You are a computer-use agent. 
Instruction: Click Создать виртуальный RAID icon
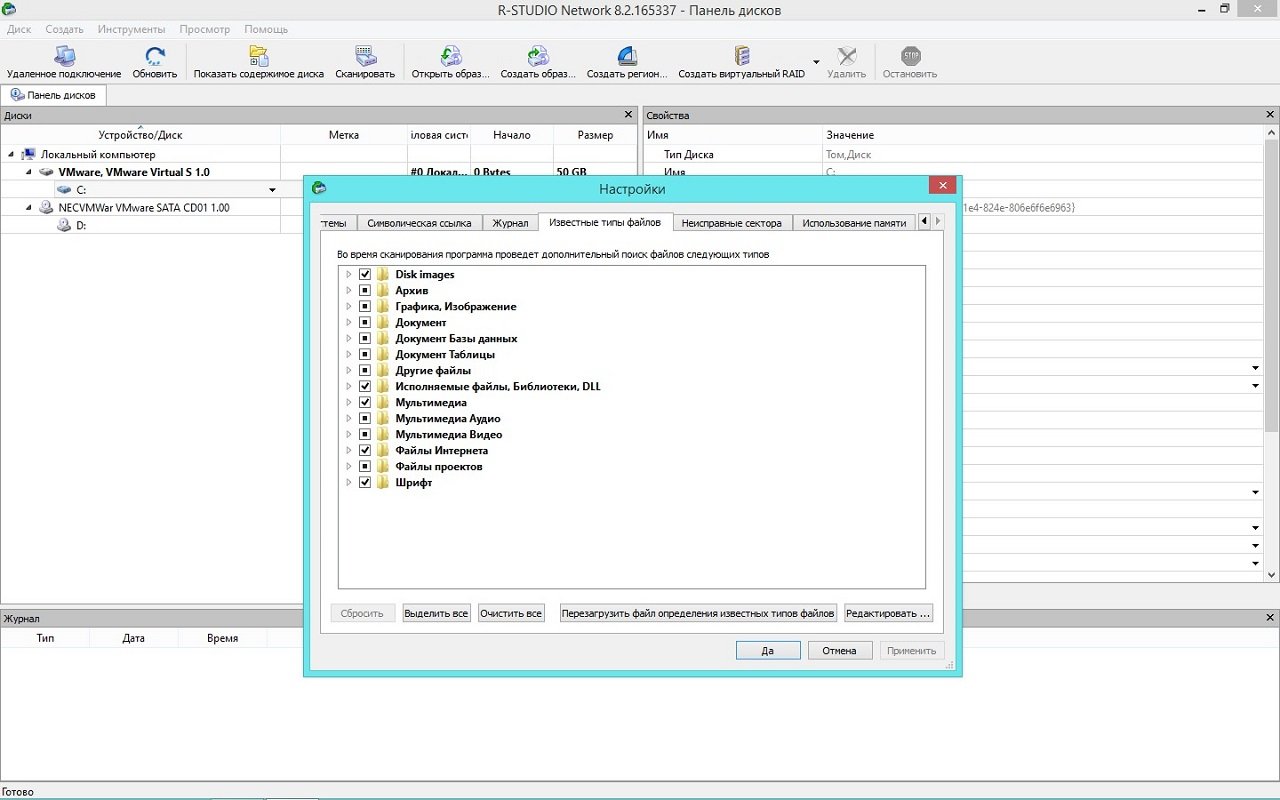741,57
